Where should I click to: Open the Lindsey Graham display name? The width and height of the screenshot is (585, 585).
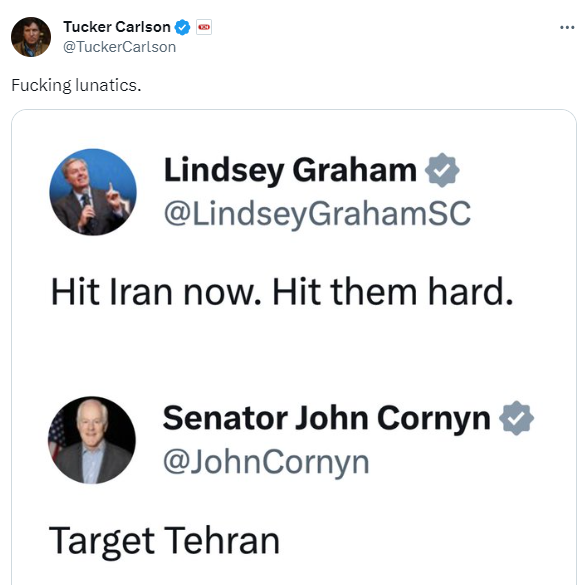point(290,171)
